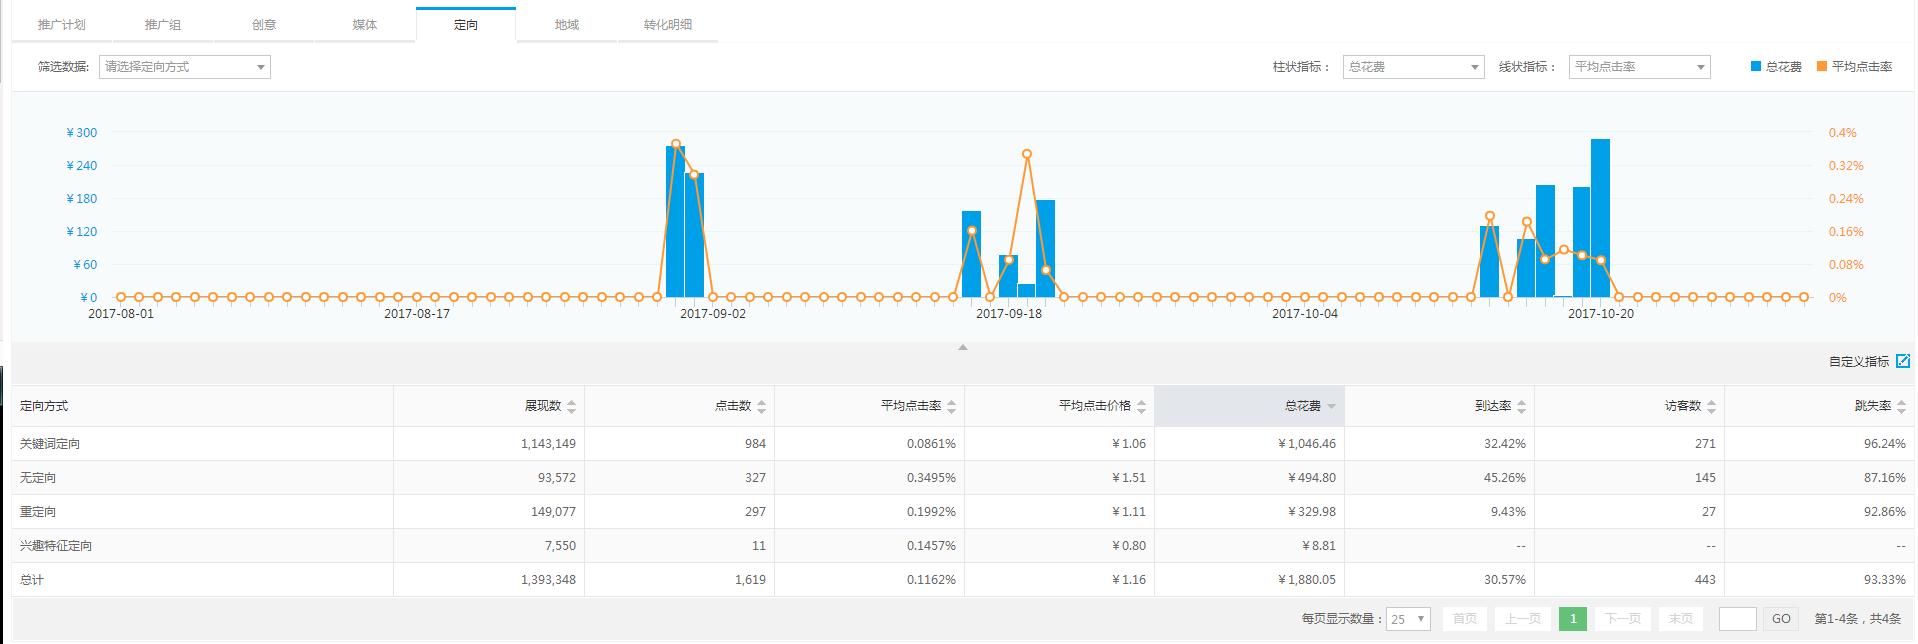Sort by 平均点击价格 column arrows
Image resolution: width=1918 pixels, height=644 pixels.
[x=1141, y=407]
